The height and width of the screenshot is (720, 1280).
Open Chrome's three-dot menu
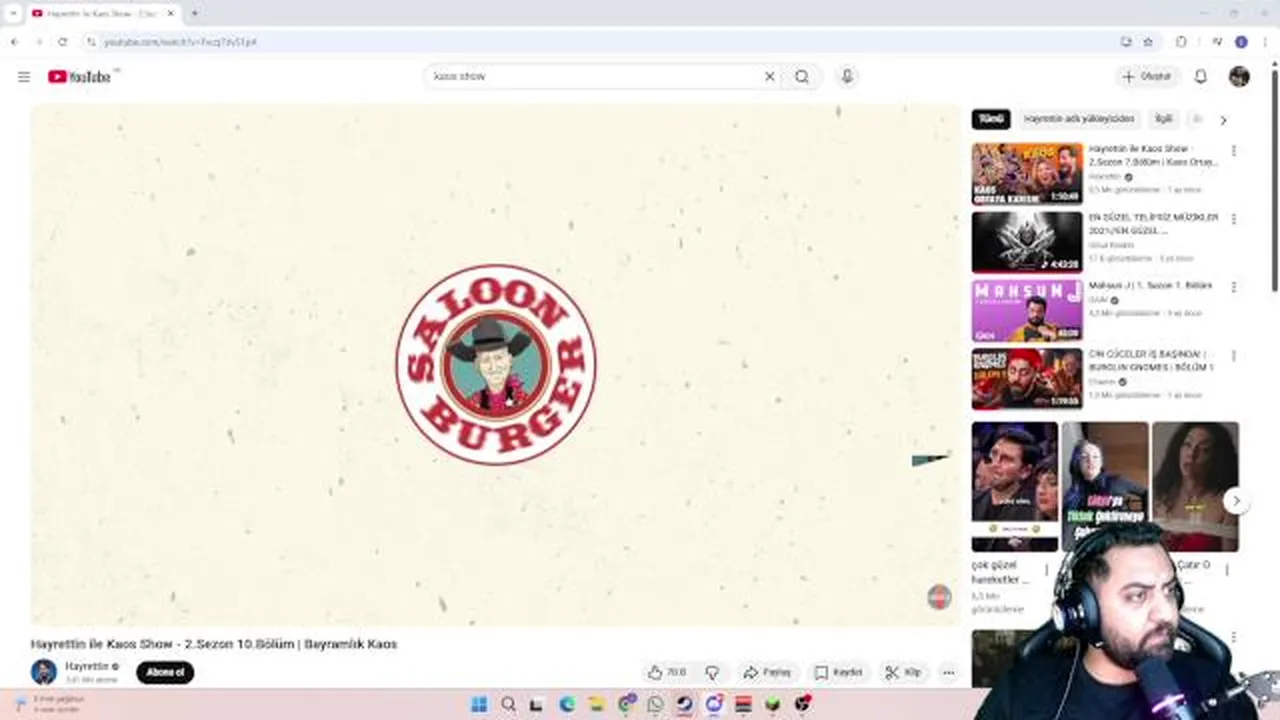1265,42
